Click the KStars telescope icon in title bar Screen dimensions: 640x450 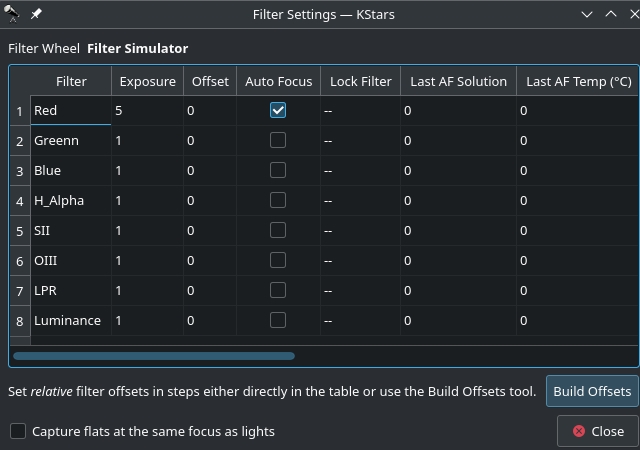(11, 14)
